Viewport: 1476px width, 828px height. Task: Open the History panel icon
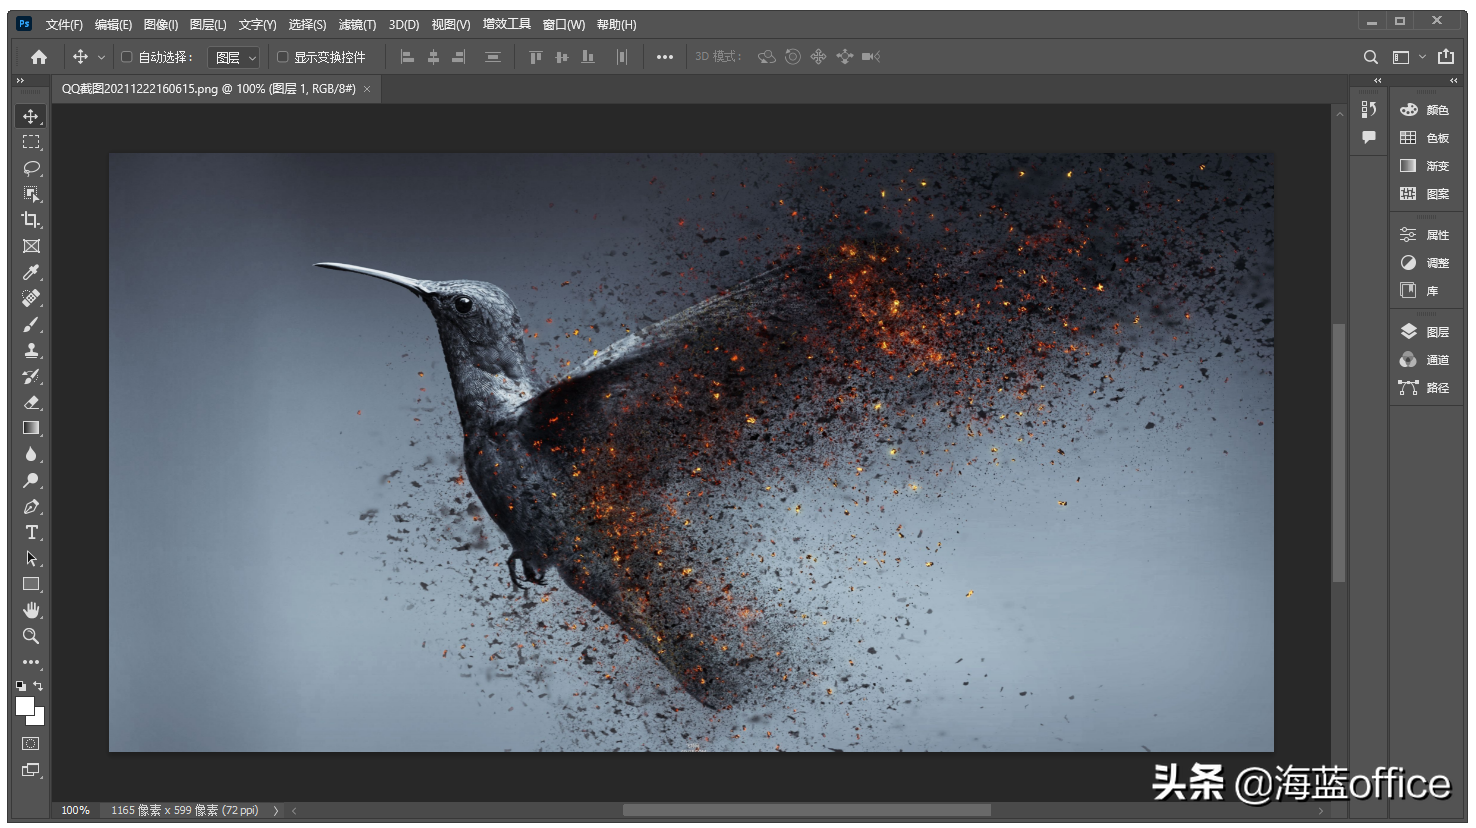(x=1369, y=109)
